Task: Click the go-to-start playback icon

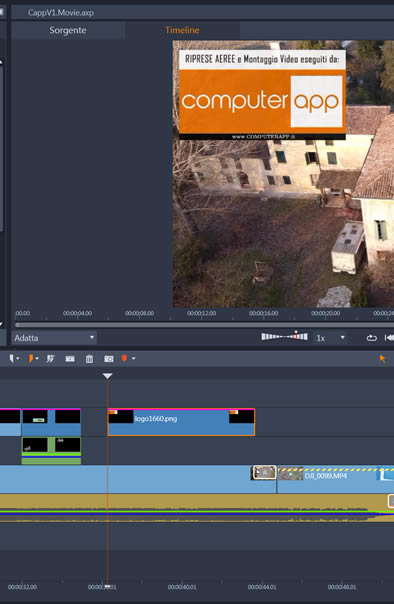Action: pos(389,338)
